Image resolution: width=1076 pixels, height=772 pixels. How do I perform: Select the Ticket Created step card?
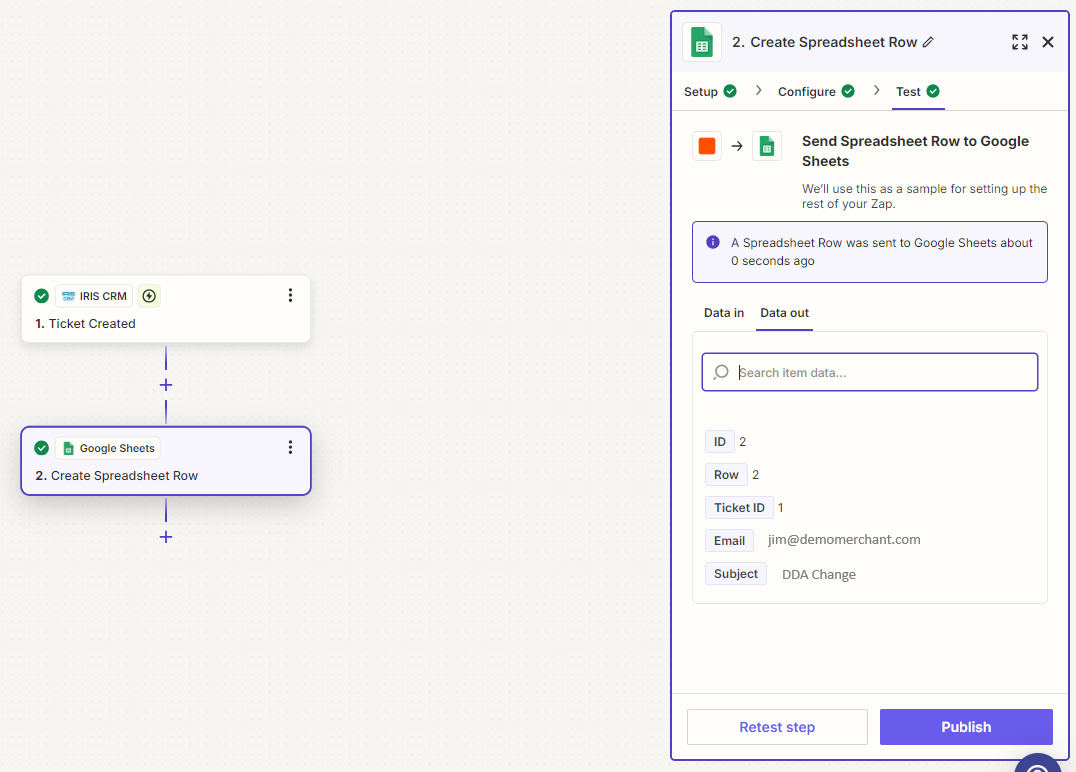165,309
